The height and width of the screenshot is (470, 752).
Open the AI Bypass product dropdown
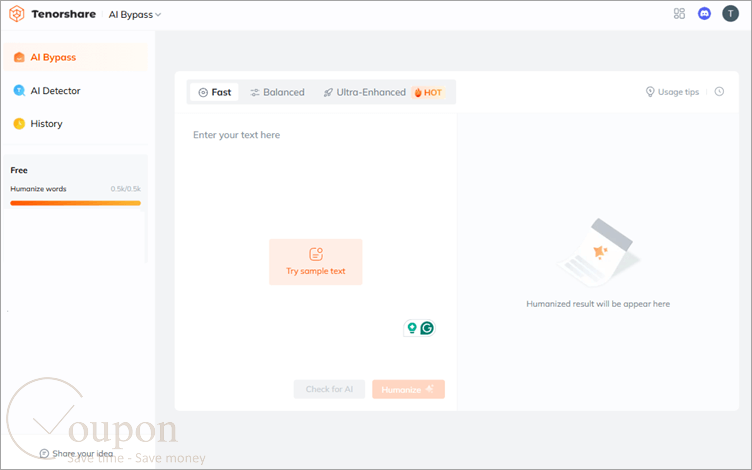pyautogui.click(x=135, y=15)
